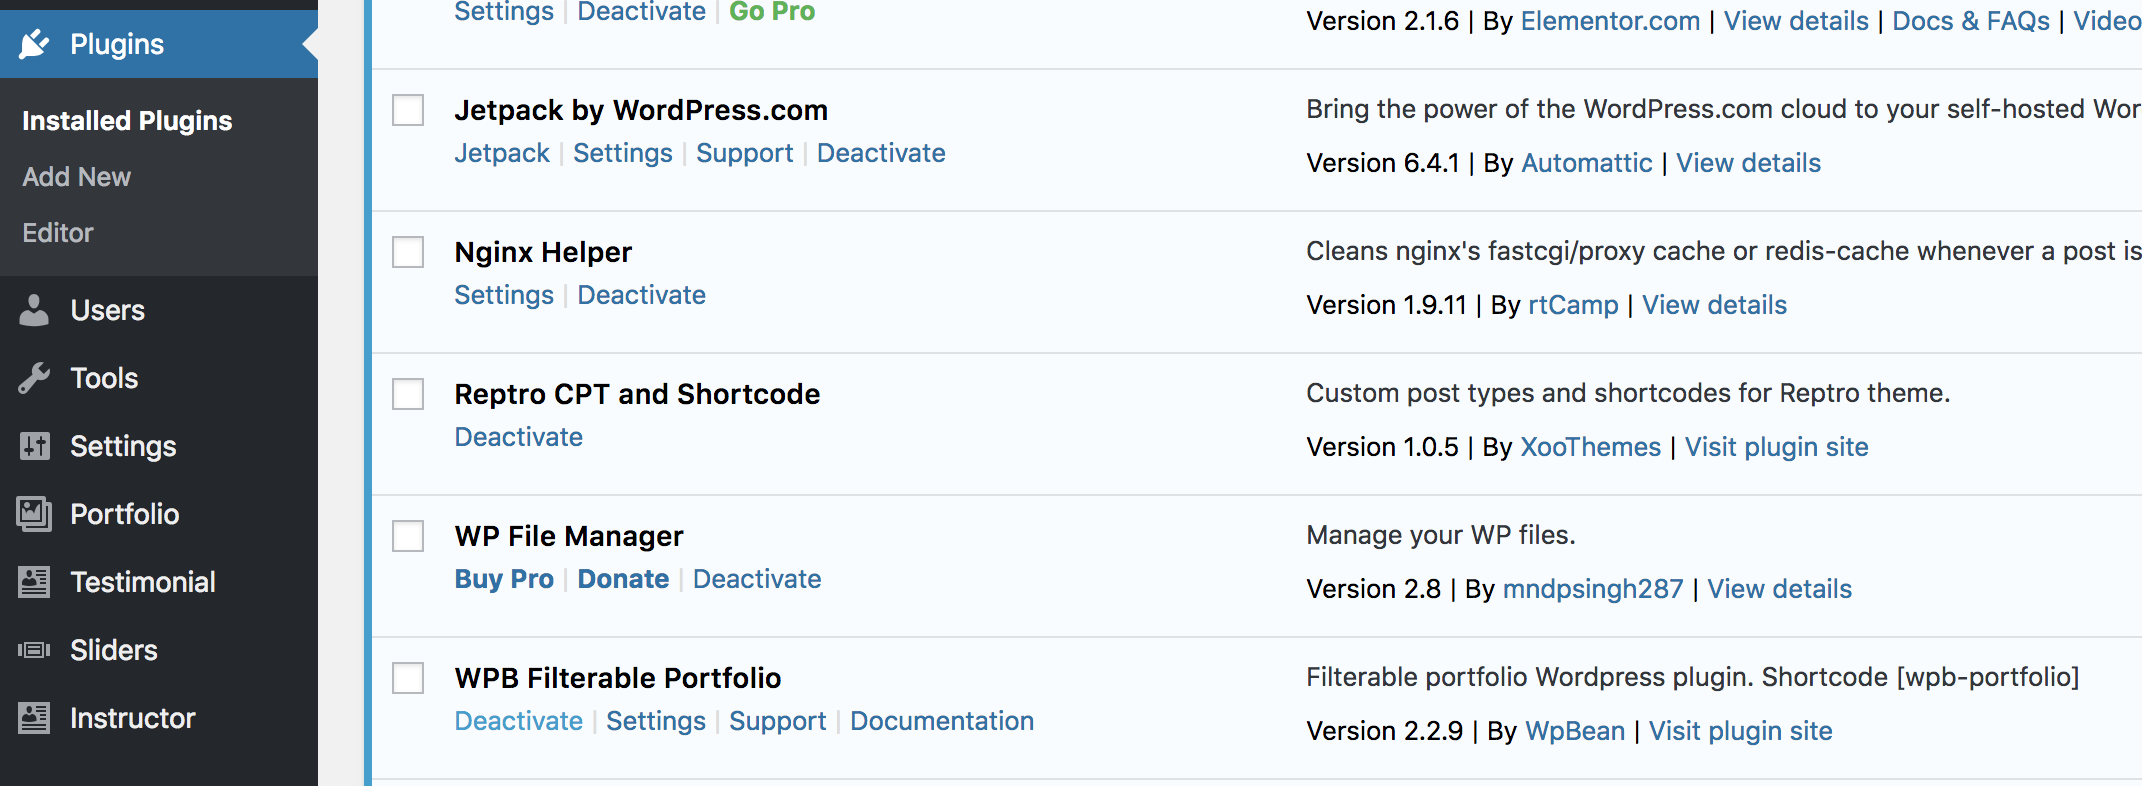Screen dimensions: 2142x786
Task: Open the plugin Editor submenu item
Action: (58, 233)
